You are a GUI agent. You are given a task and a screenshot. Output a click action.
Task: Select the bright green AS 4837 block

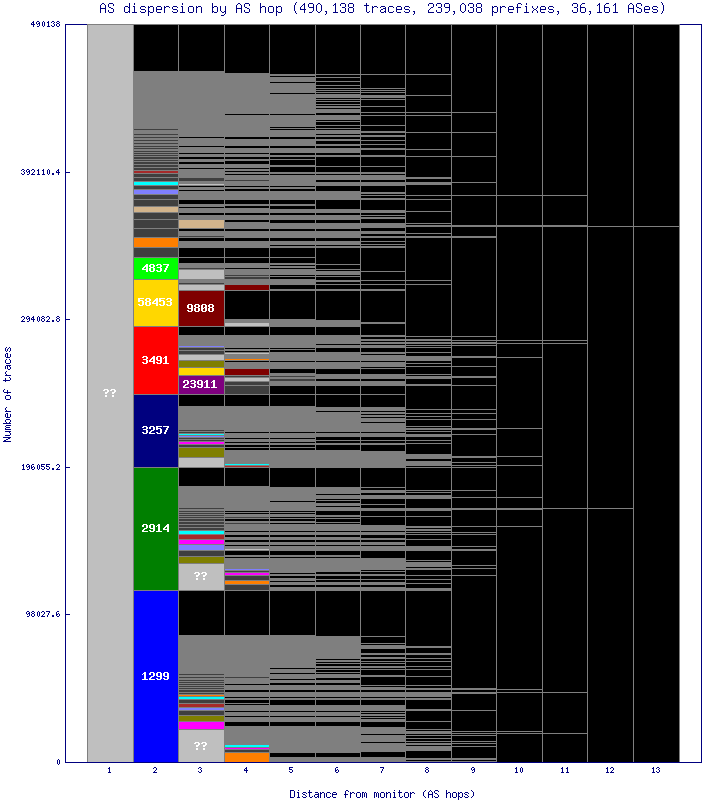coord(155,268)
